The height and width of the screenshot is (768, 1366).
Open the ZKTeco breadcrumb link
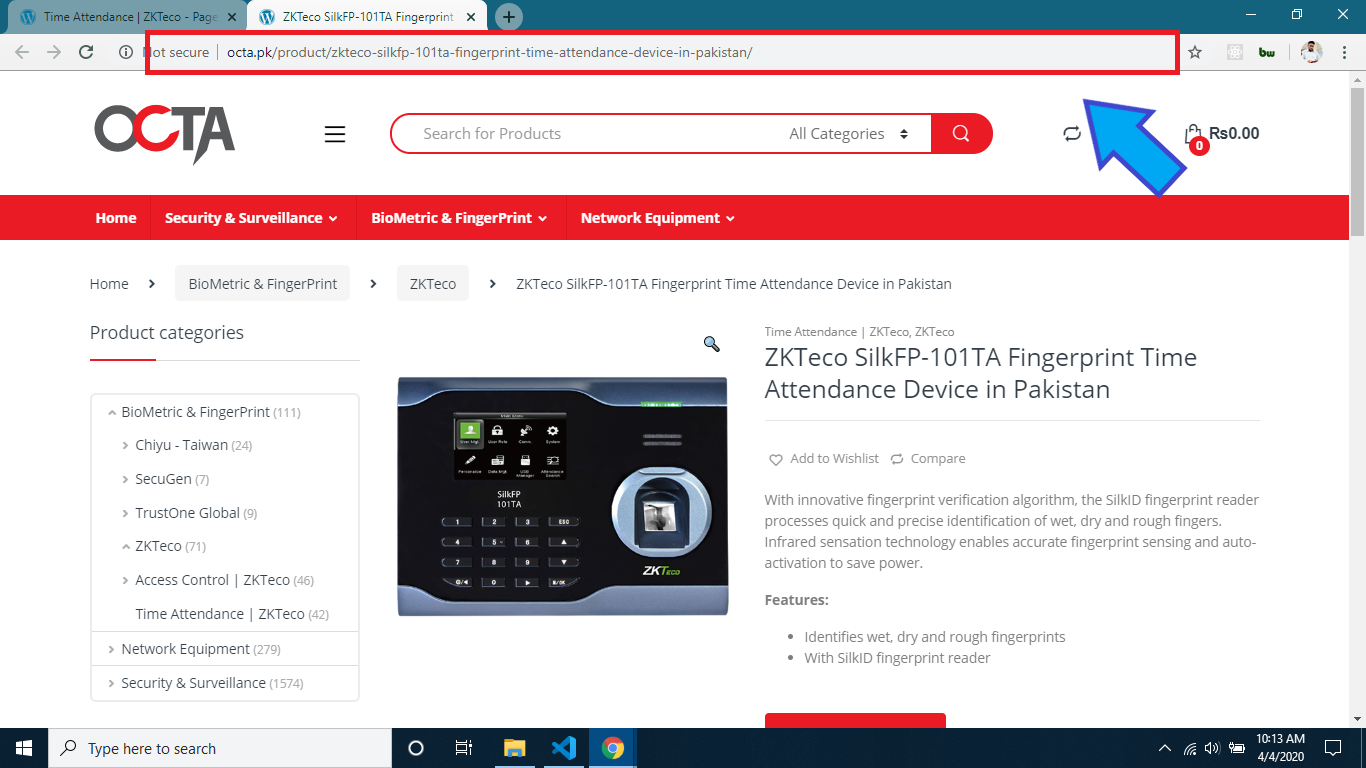(x=433, y=284)
